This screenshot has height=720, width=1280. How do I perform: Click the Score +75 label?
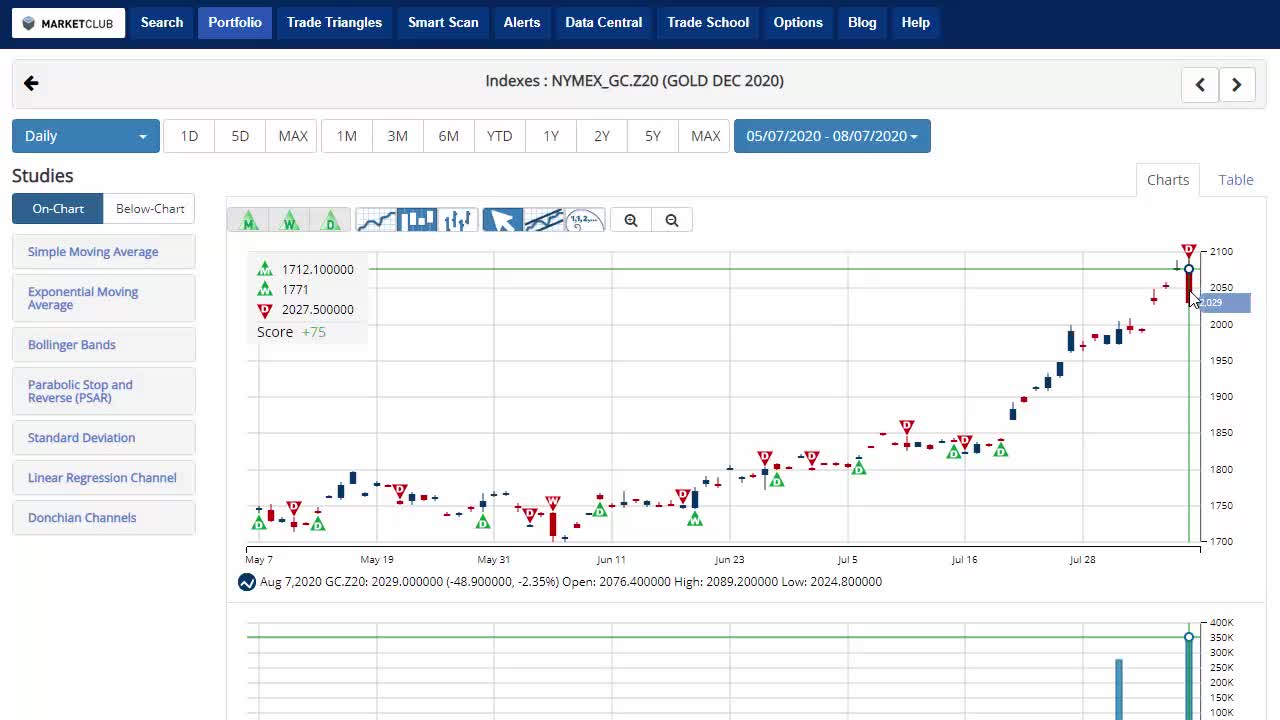(x=291, y=332)
